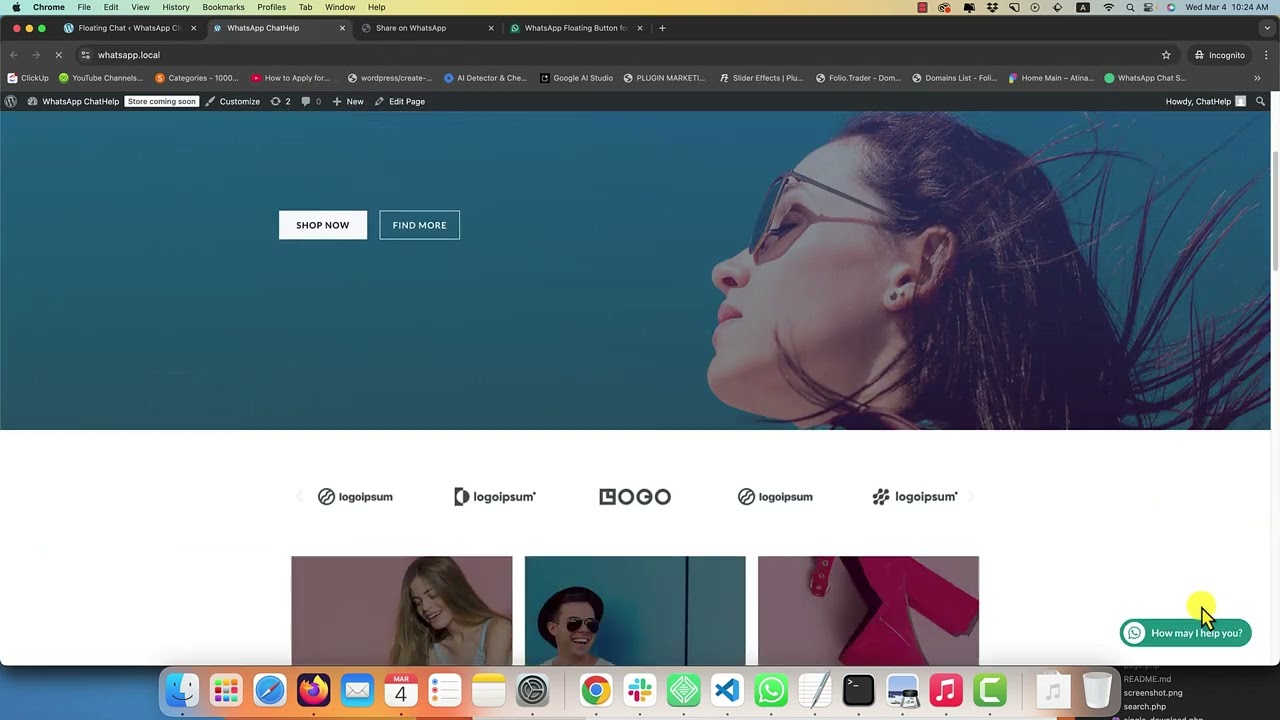Open Customize in the WP admin bar

click(x=233, y=101)
